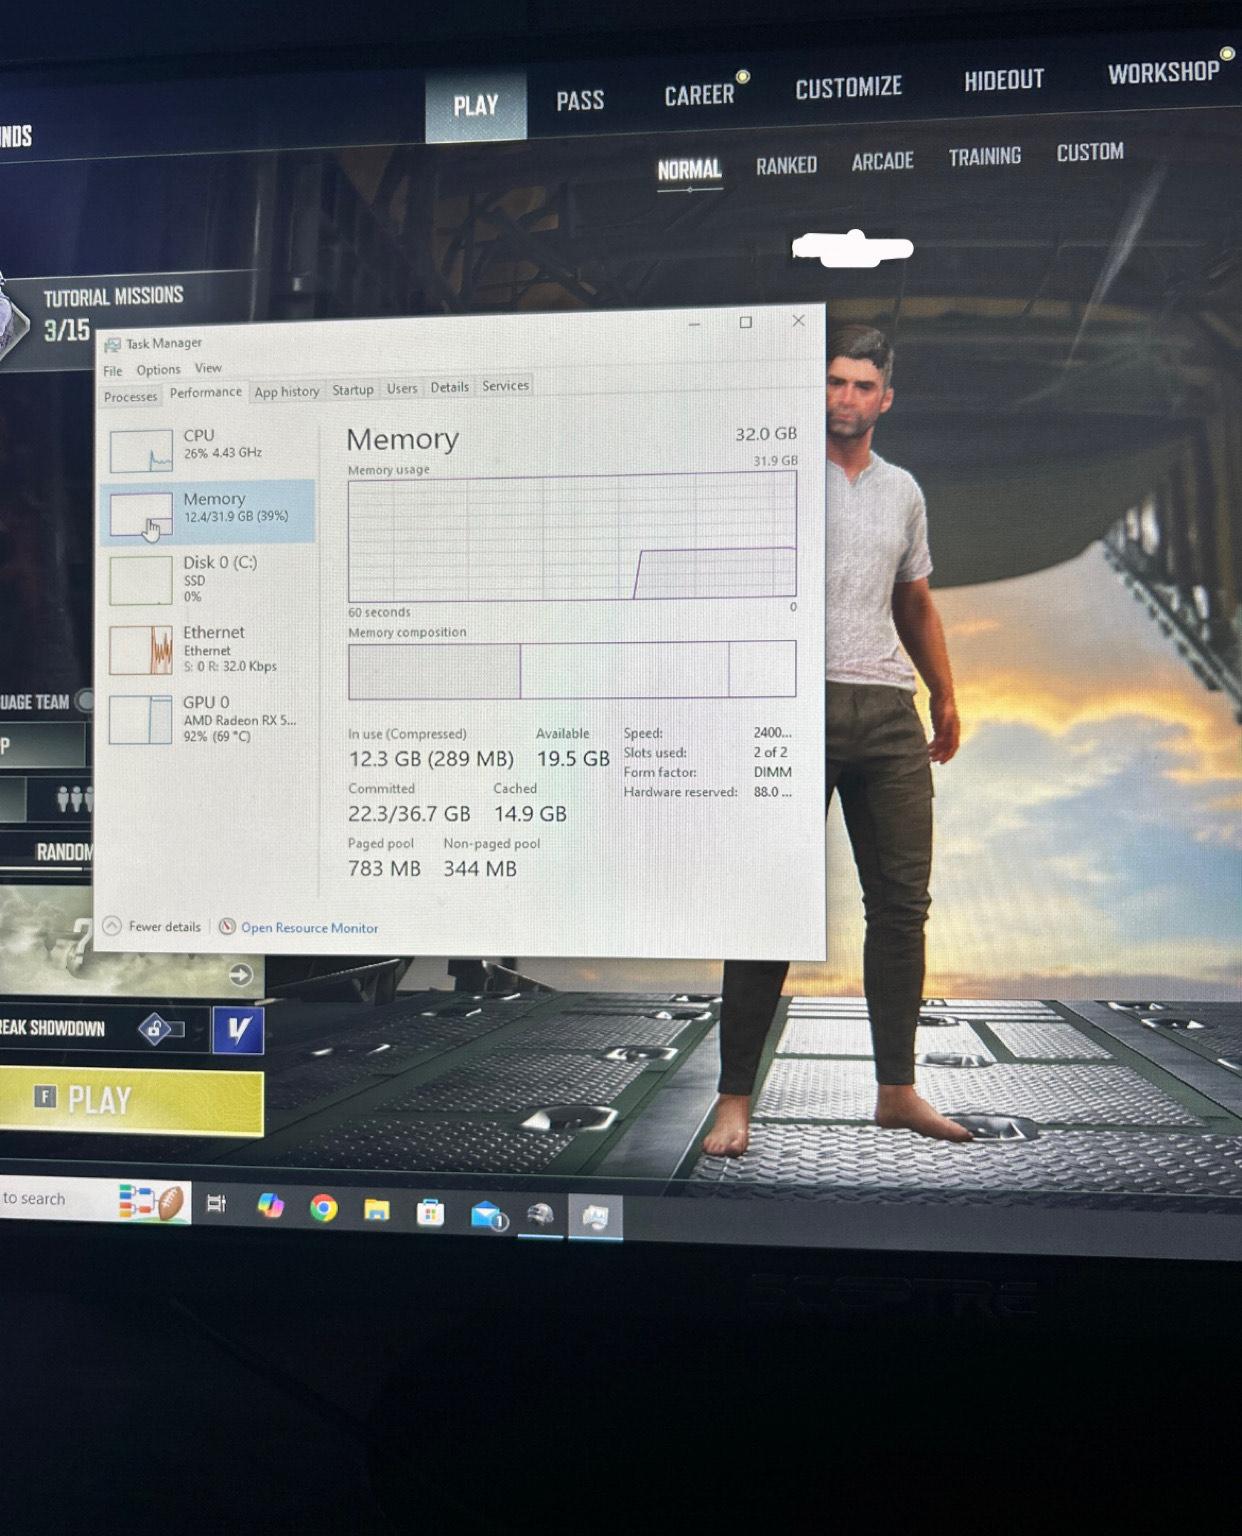Select ARCADE match mode
1242x1536 pixels.
coord(882,161)
